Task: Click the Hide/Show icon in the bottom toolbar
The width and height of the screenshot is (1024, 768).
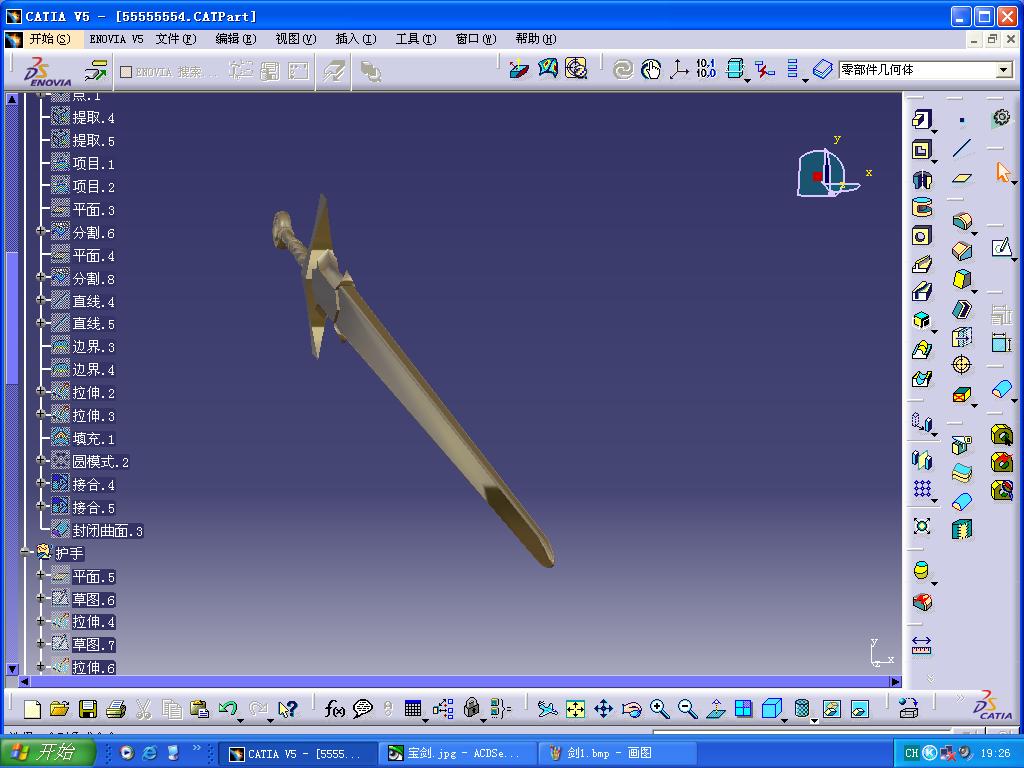Action: (x=831, y=709)
